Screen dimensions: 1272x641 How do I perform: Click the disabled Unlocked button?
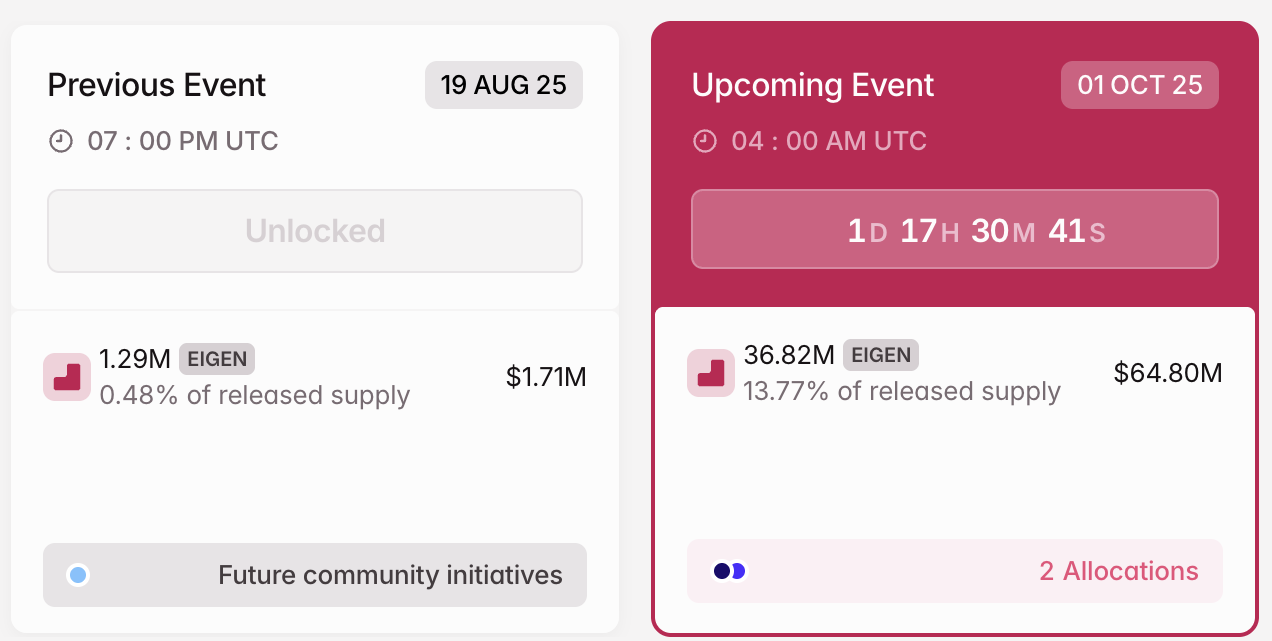[x=315, y=231]
